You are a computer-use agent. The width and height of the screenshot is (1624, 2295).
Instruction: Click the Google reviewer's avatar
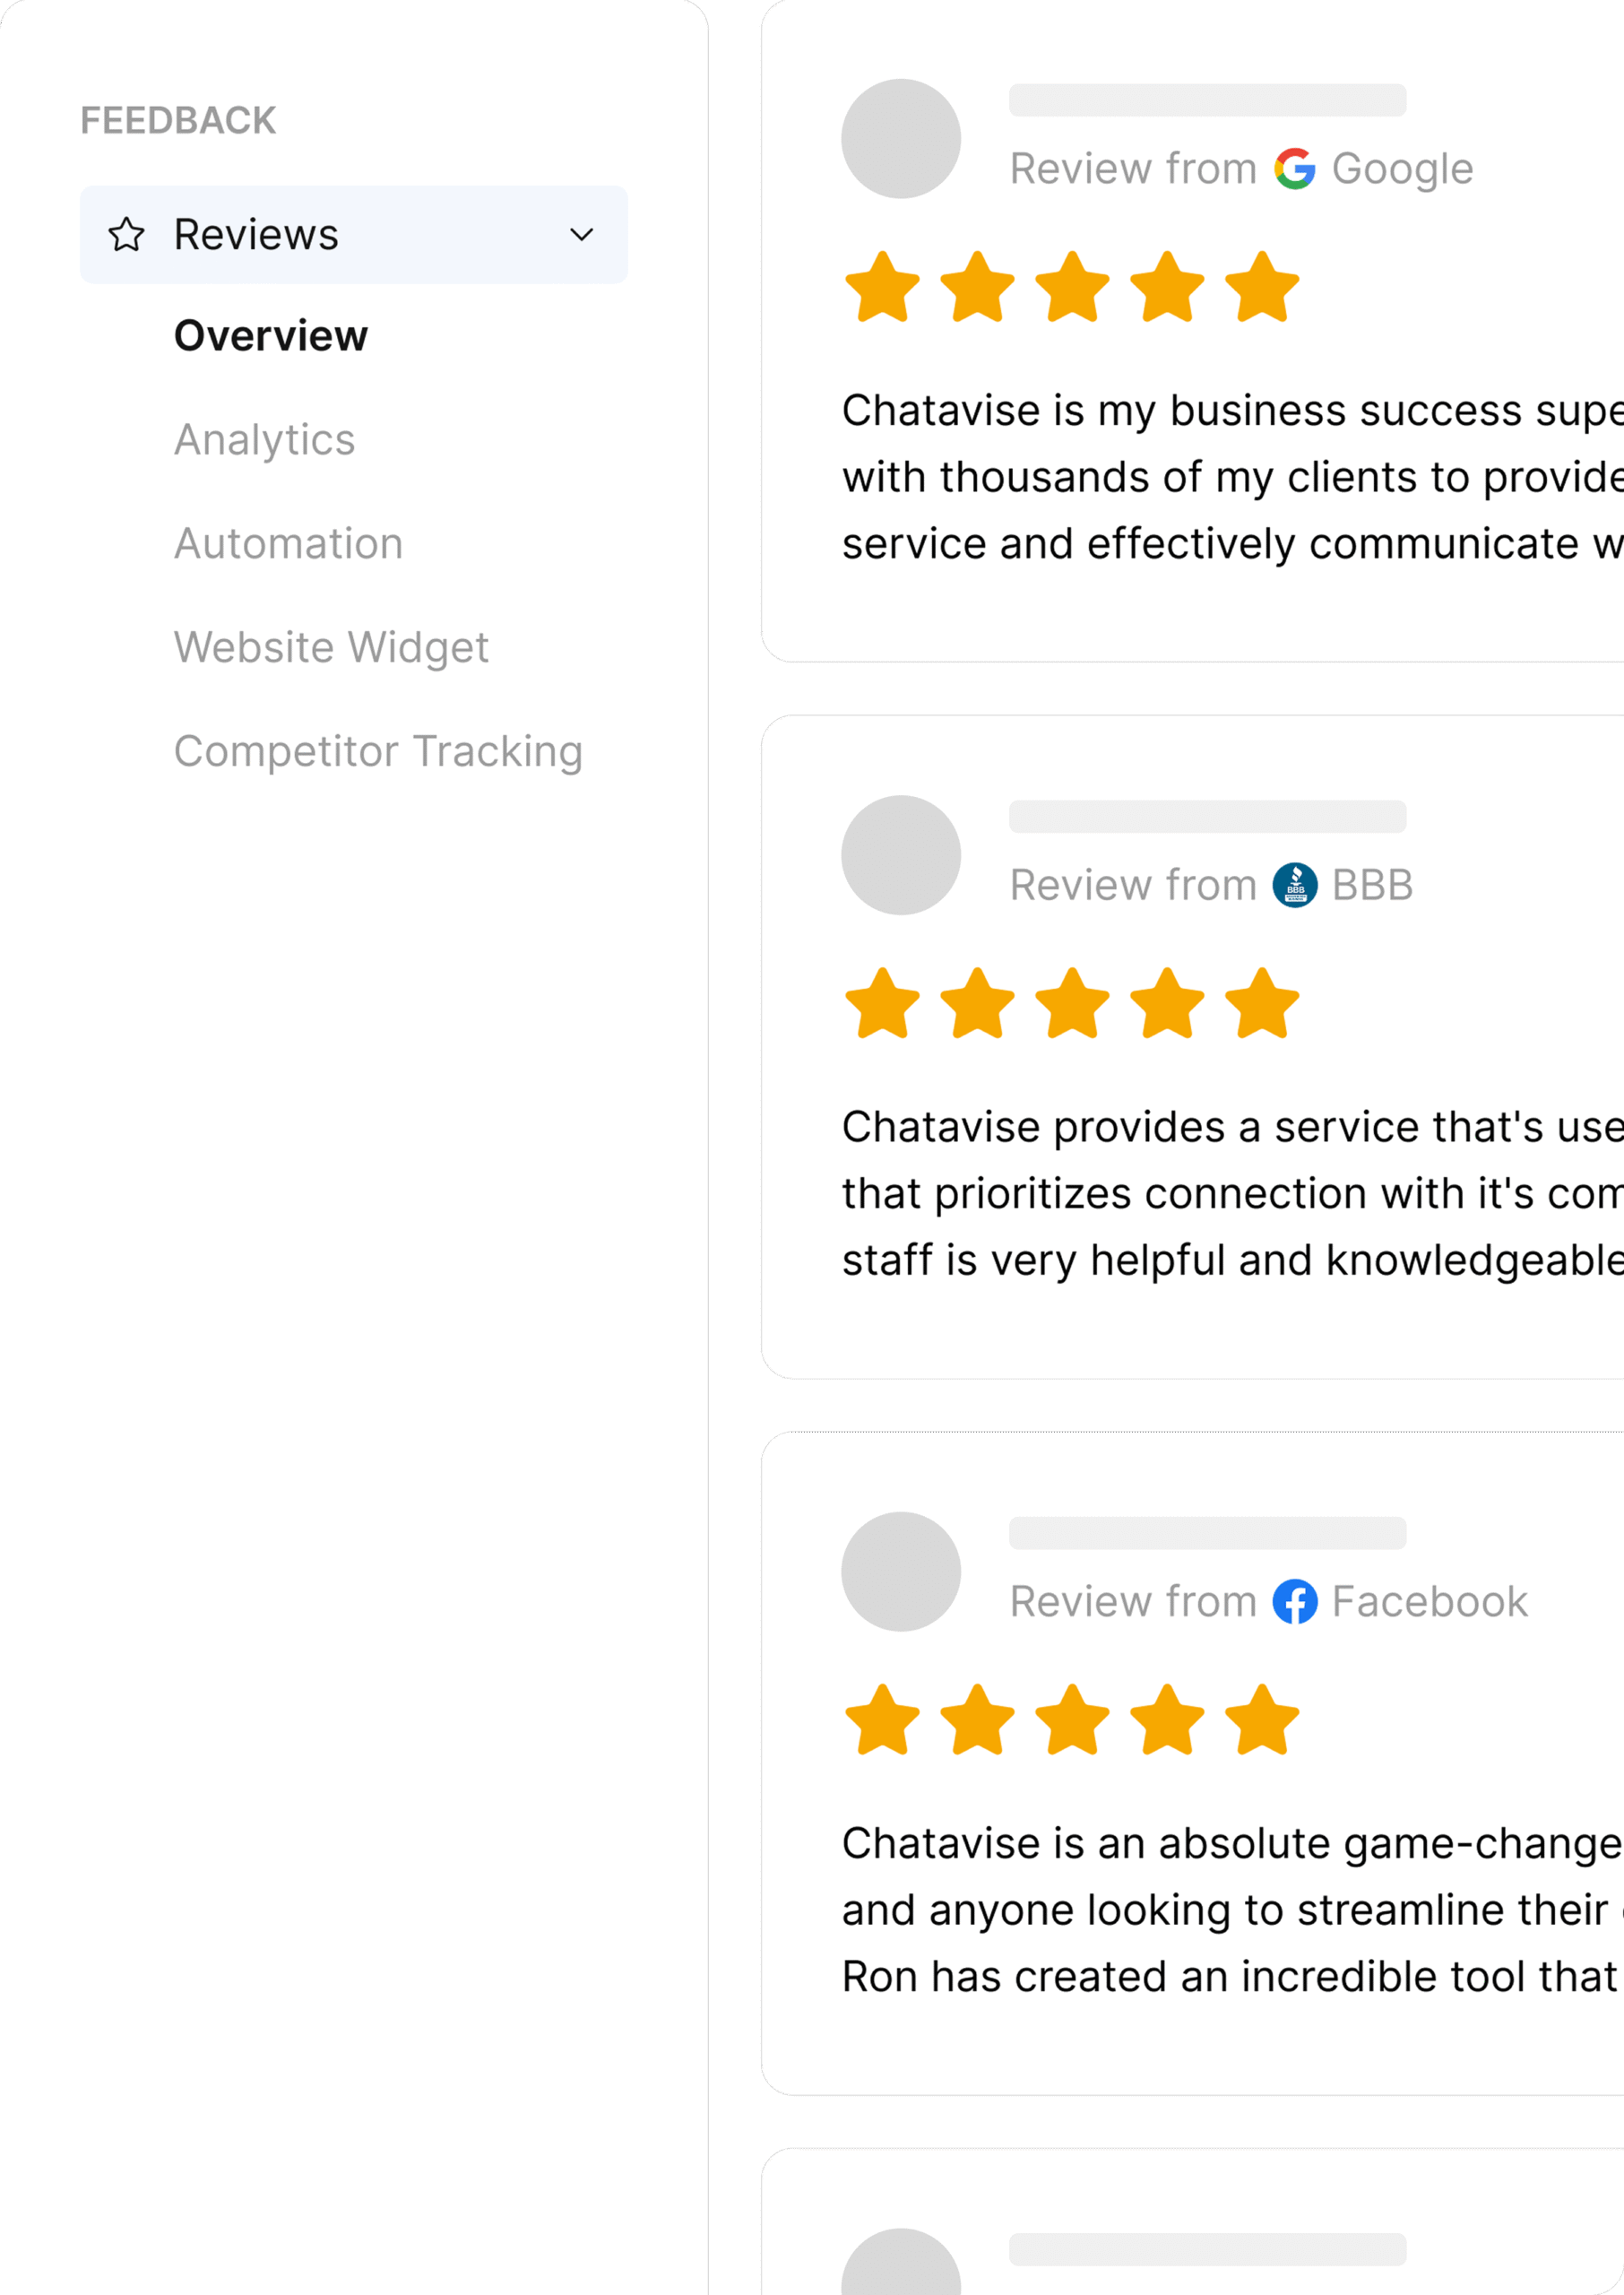click(x=900, y=139)
